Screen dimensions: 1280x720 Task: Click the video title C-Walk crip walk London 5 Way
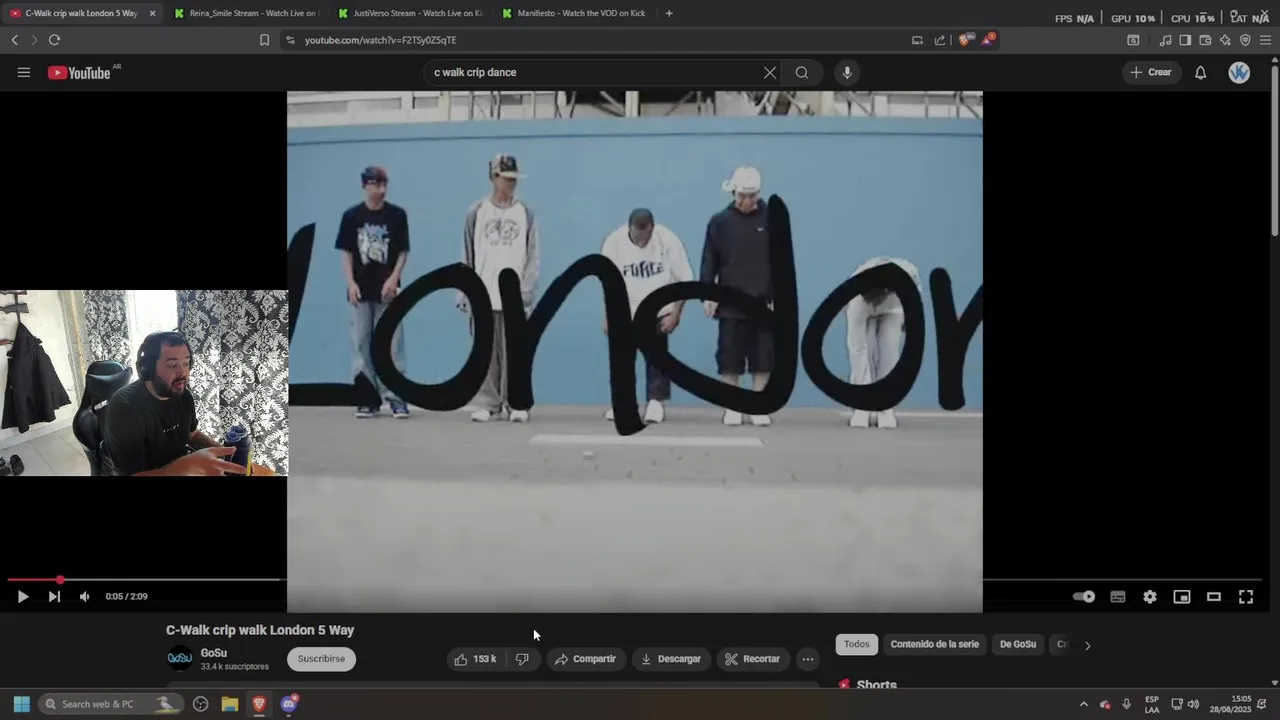(260, 630)
